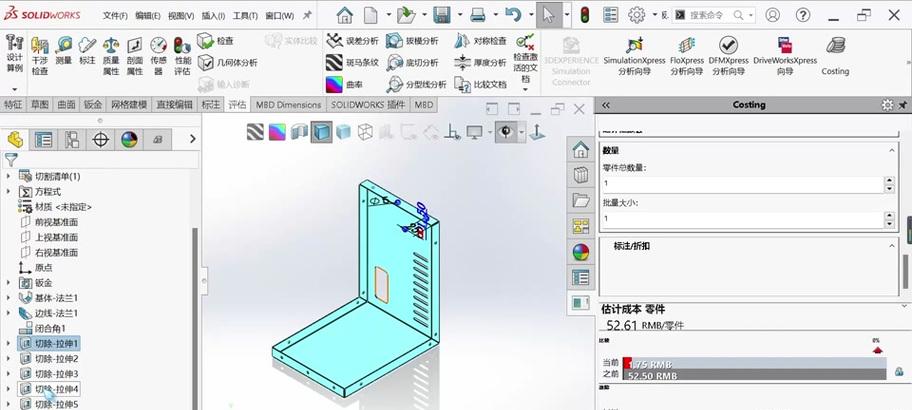Open Costing panel settings gear
Image resolution: width=912 pixels, height=410 pixels.
tap(887, 105)
